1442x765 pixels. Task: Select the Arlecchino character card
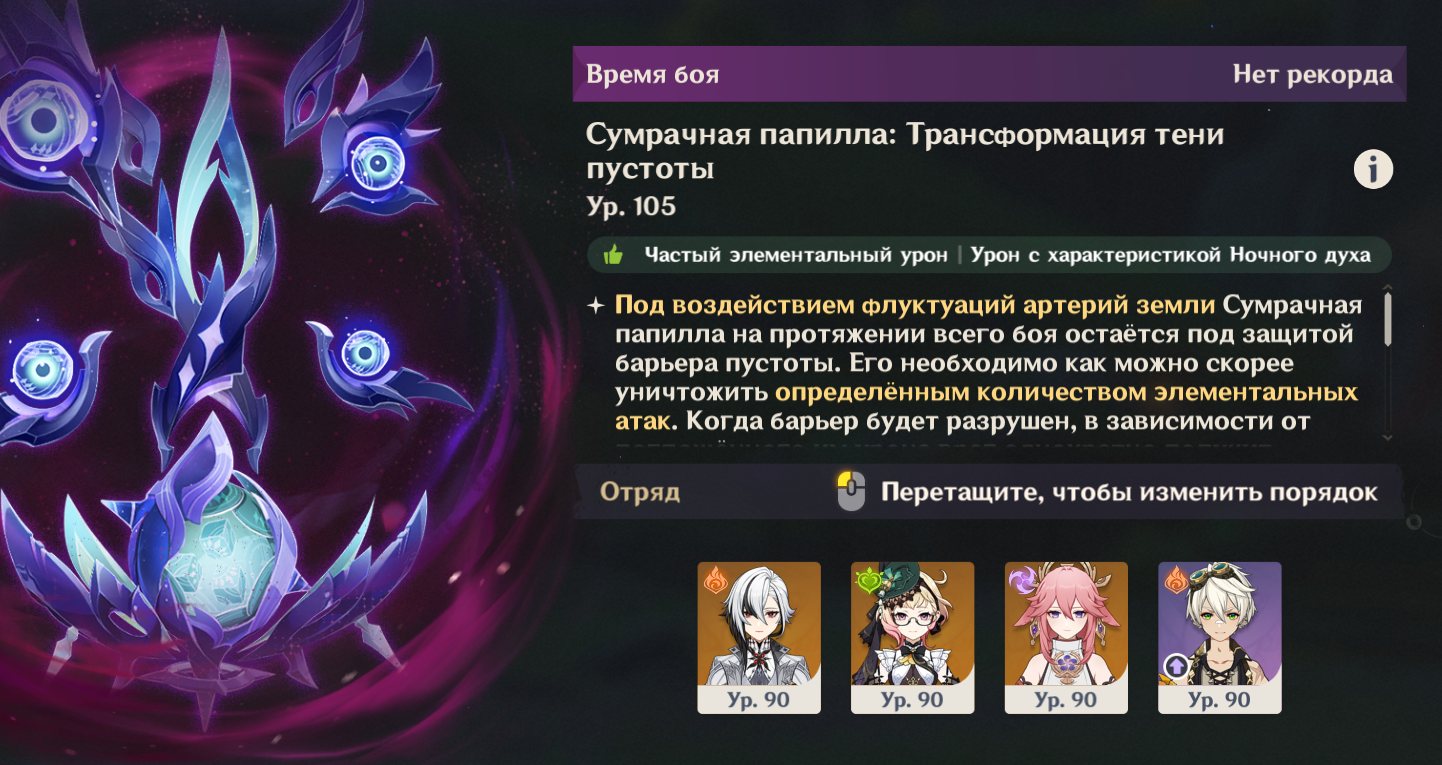pos(759,638)
